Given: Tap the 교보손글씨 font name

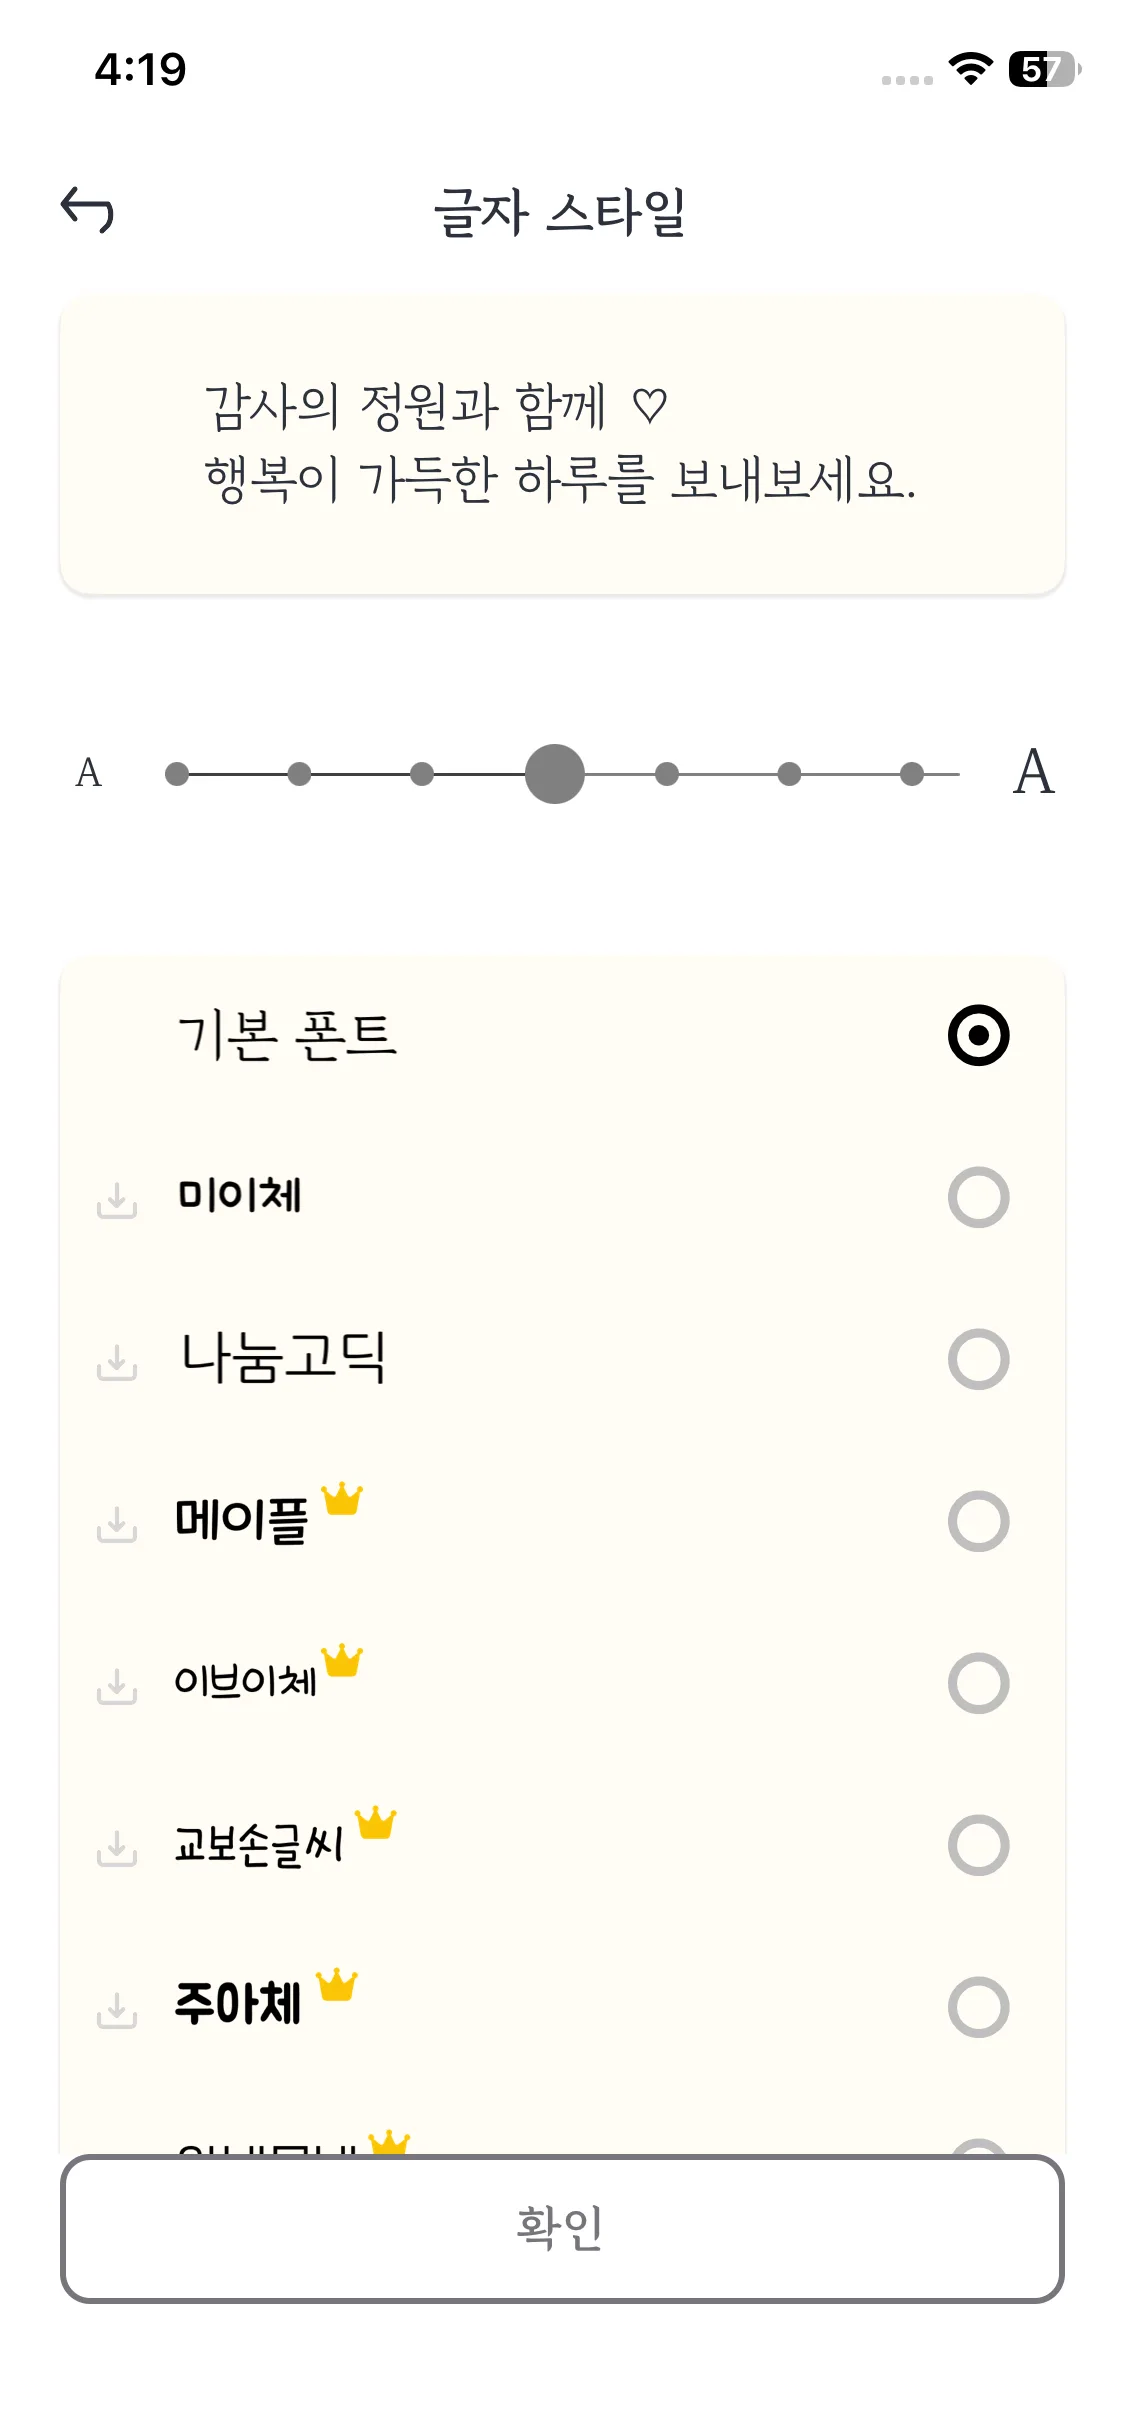Looking at the screenshot, I should (x=259, y=1845).
